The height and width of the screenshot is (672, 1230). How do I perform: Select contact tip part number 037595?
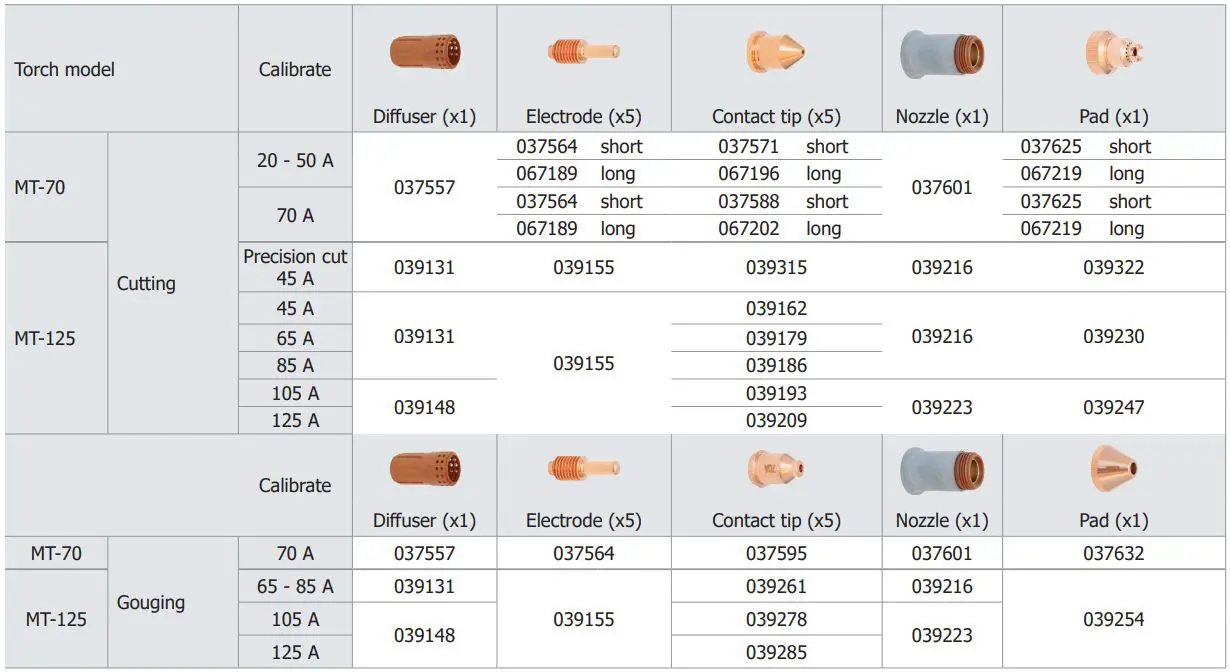coord(776,553)
